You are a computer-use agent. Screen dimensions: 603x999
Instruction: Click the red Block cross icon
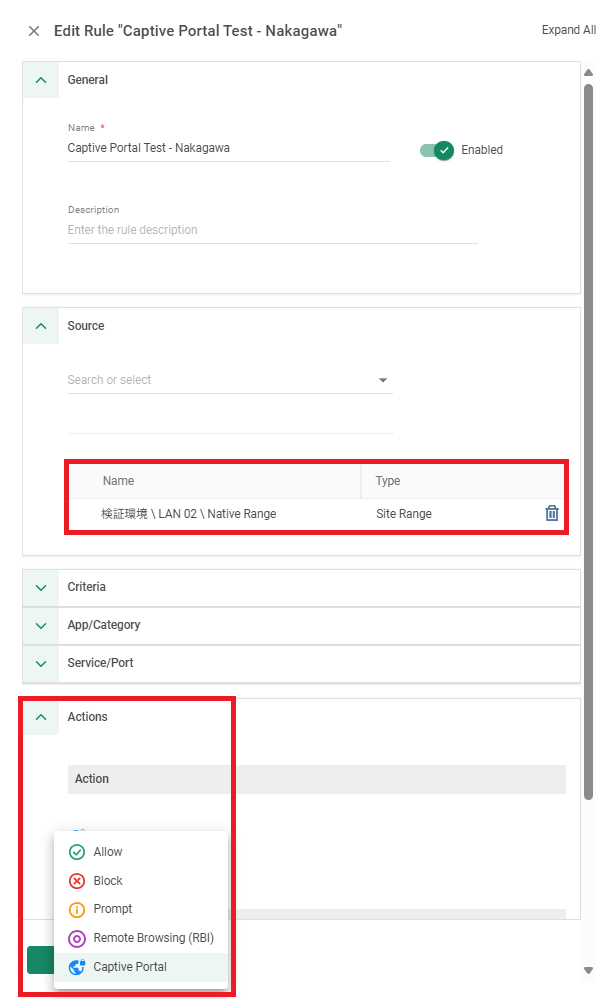pyautogui.click(x=76, y=880)
